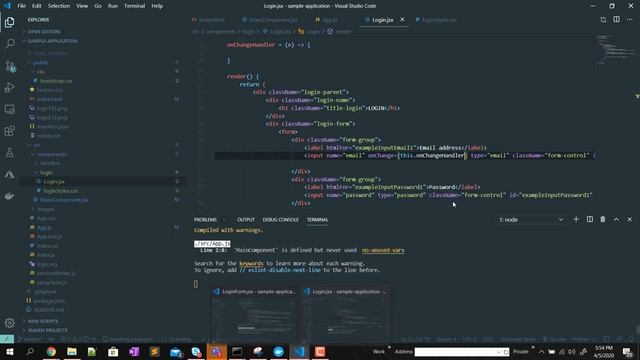Select the LoginForm.jsx taskbar window preview
The width and height of the screenshot is (640, 360).
point(255,313)
